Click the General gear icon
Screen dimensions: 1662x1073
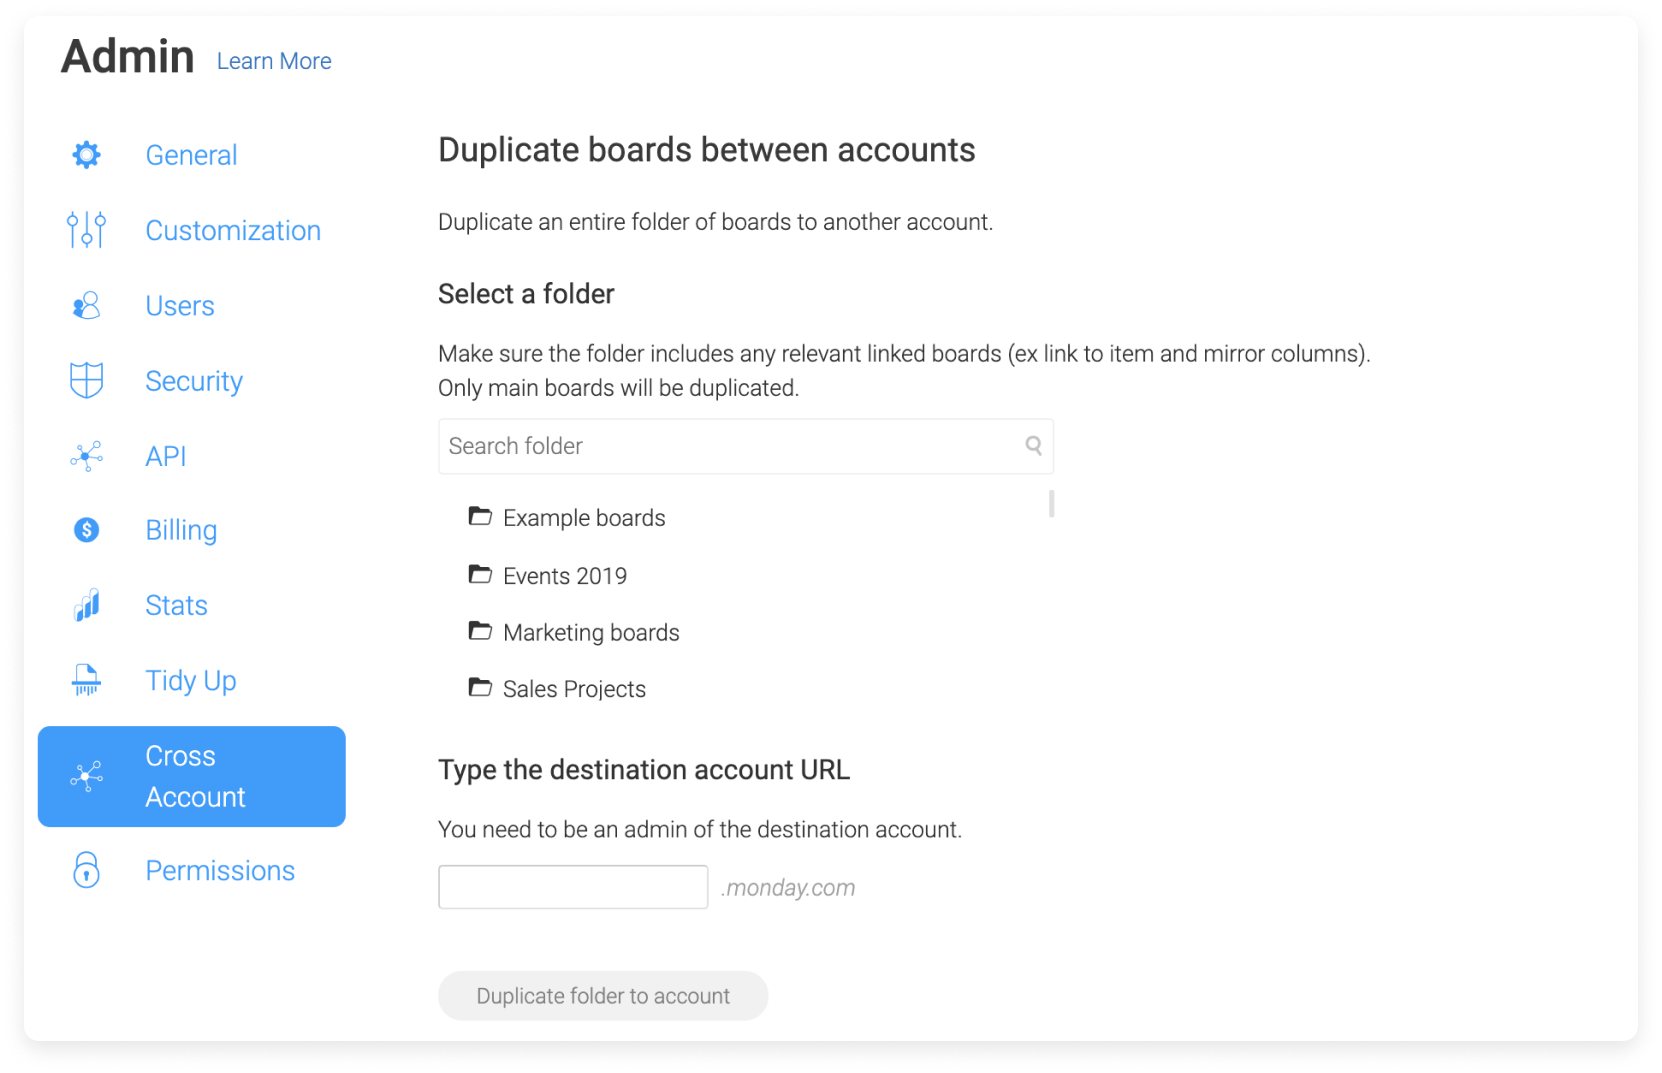87,155
